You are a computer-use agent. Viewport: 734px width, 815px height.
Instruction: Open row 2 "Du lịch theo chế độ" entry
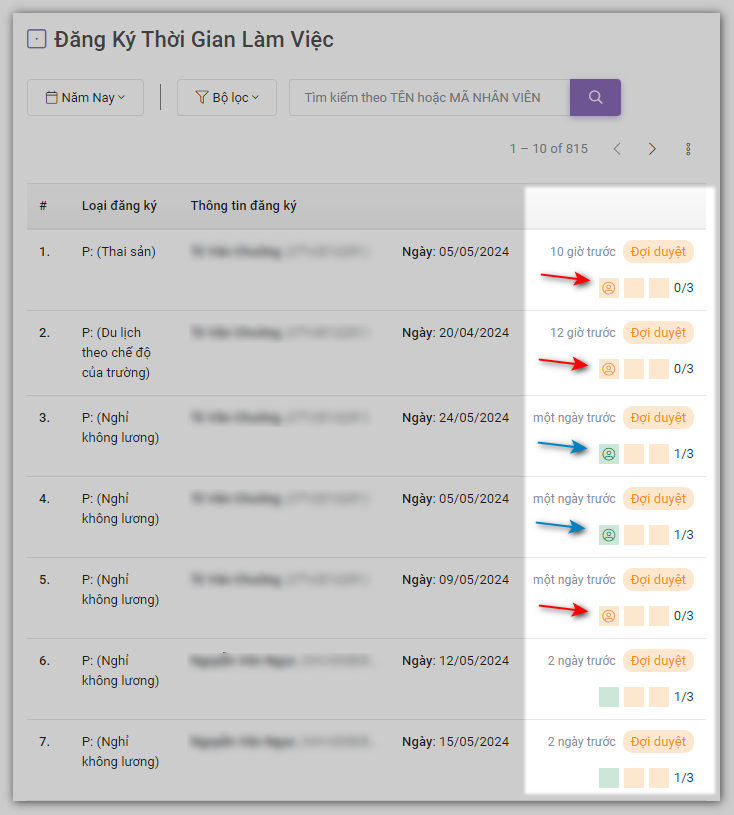pos(116,352)
